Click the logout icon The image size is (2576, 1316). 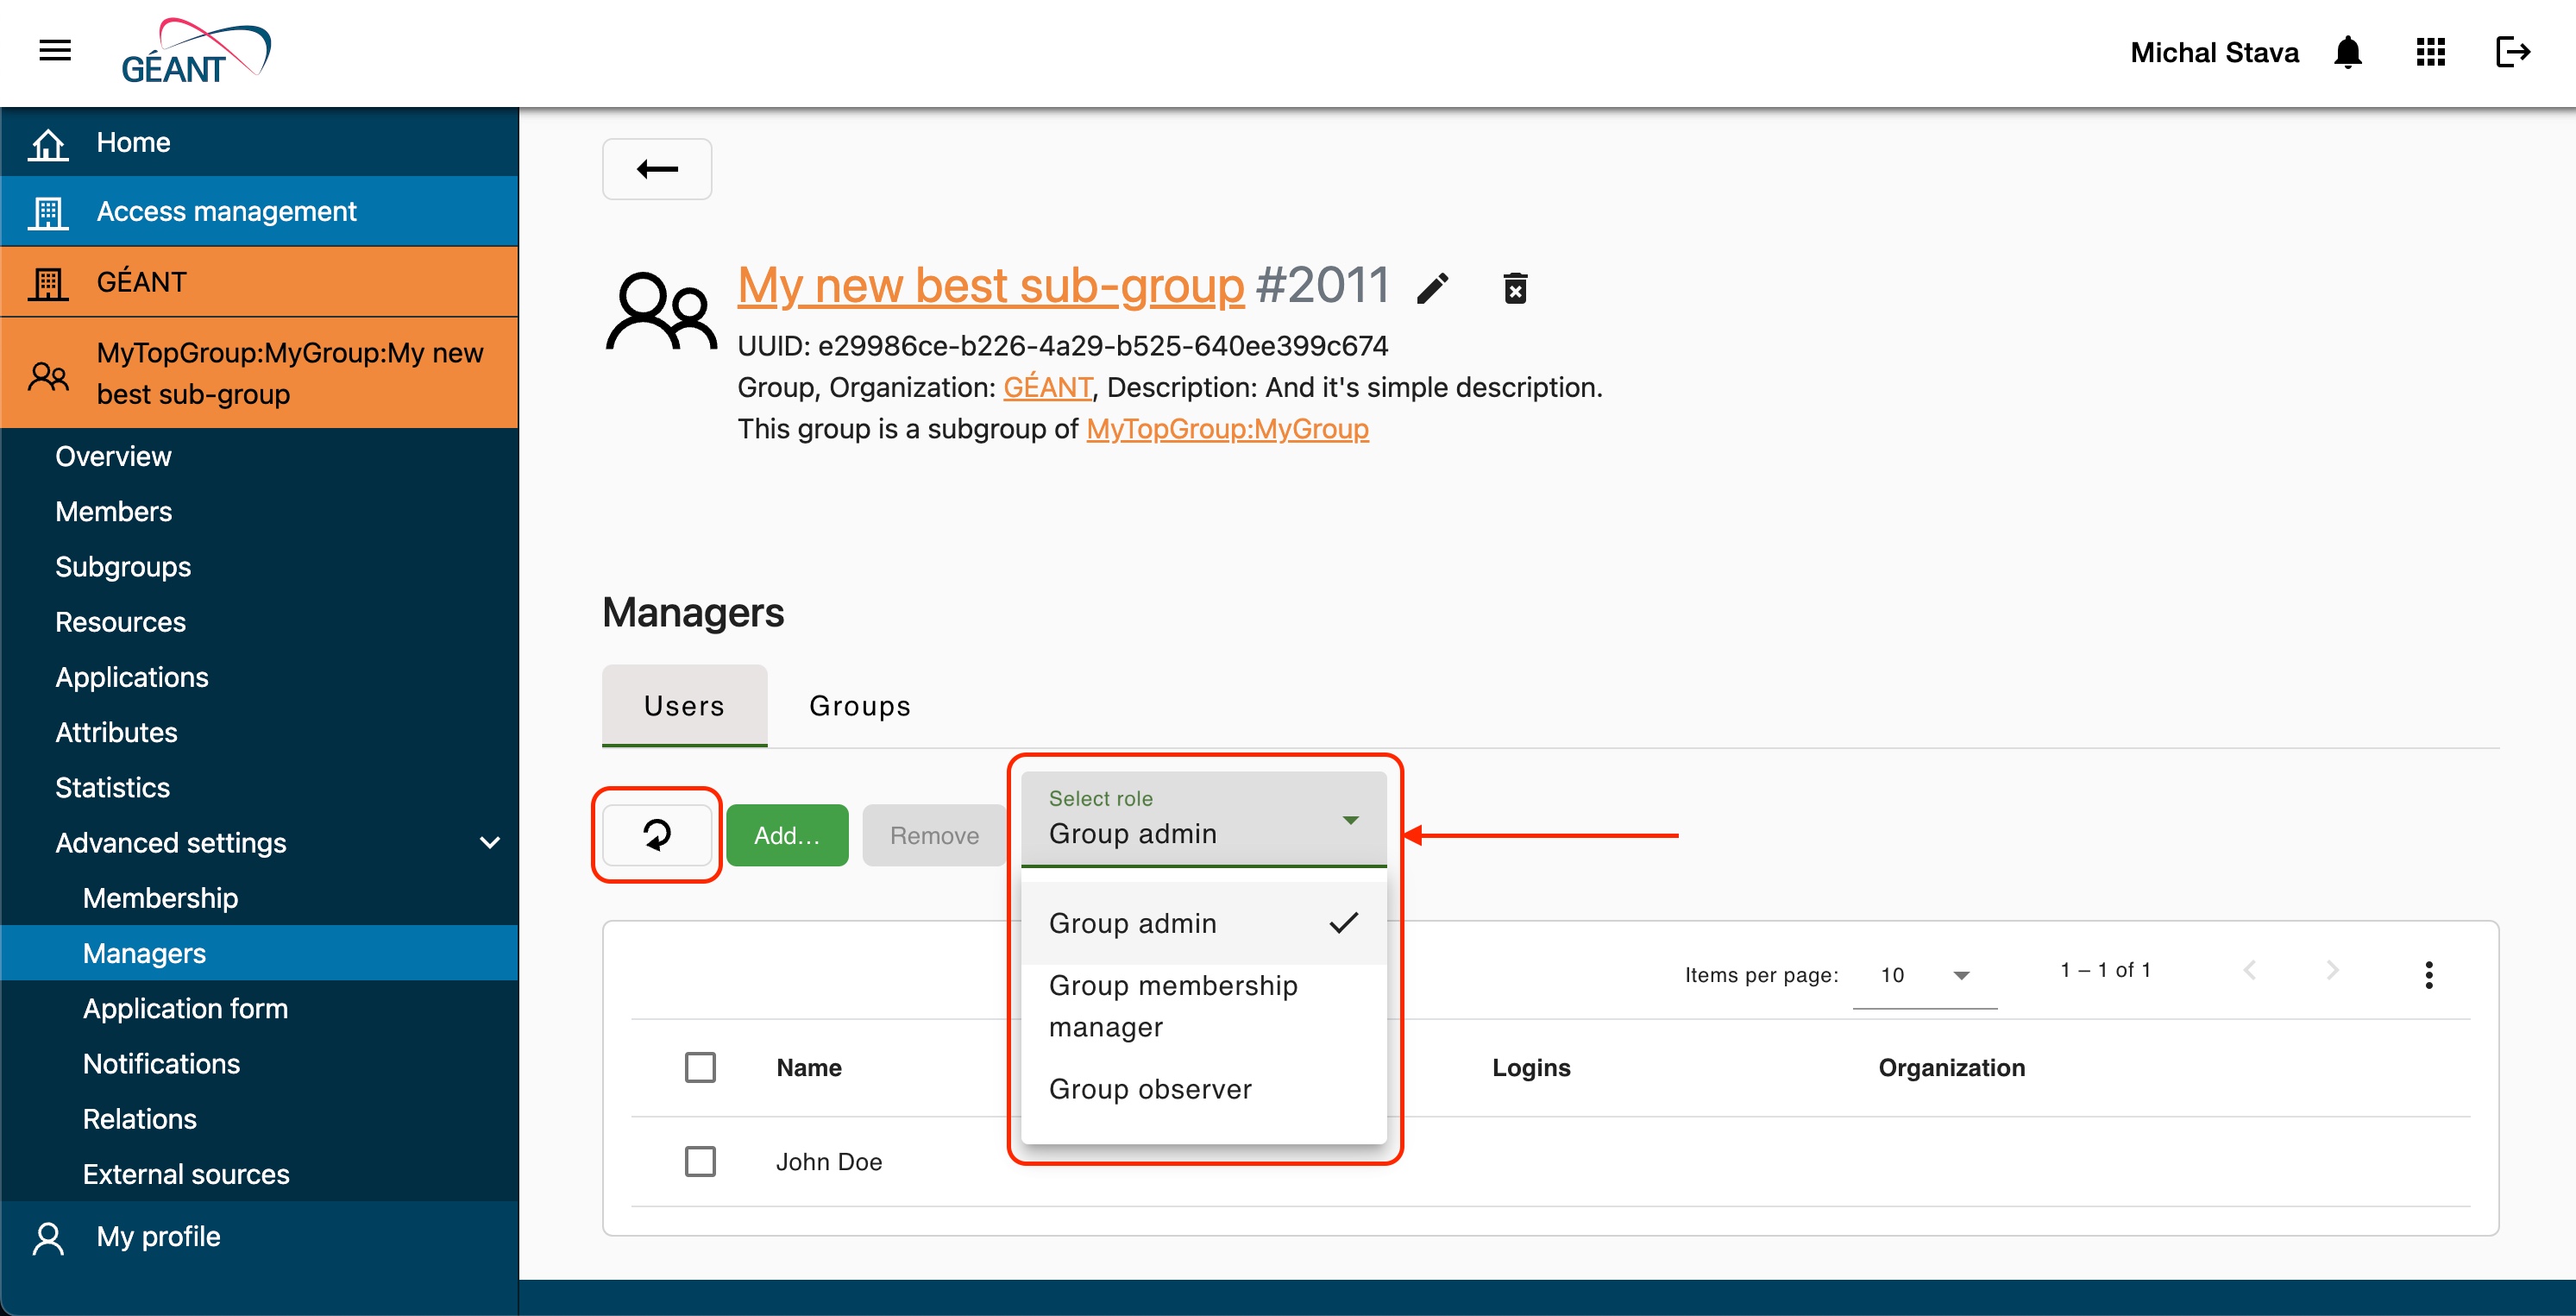[2512, 52]
